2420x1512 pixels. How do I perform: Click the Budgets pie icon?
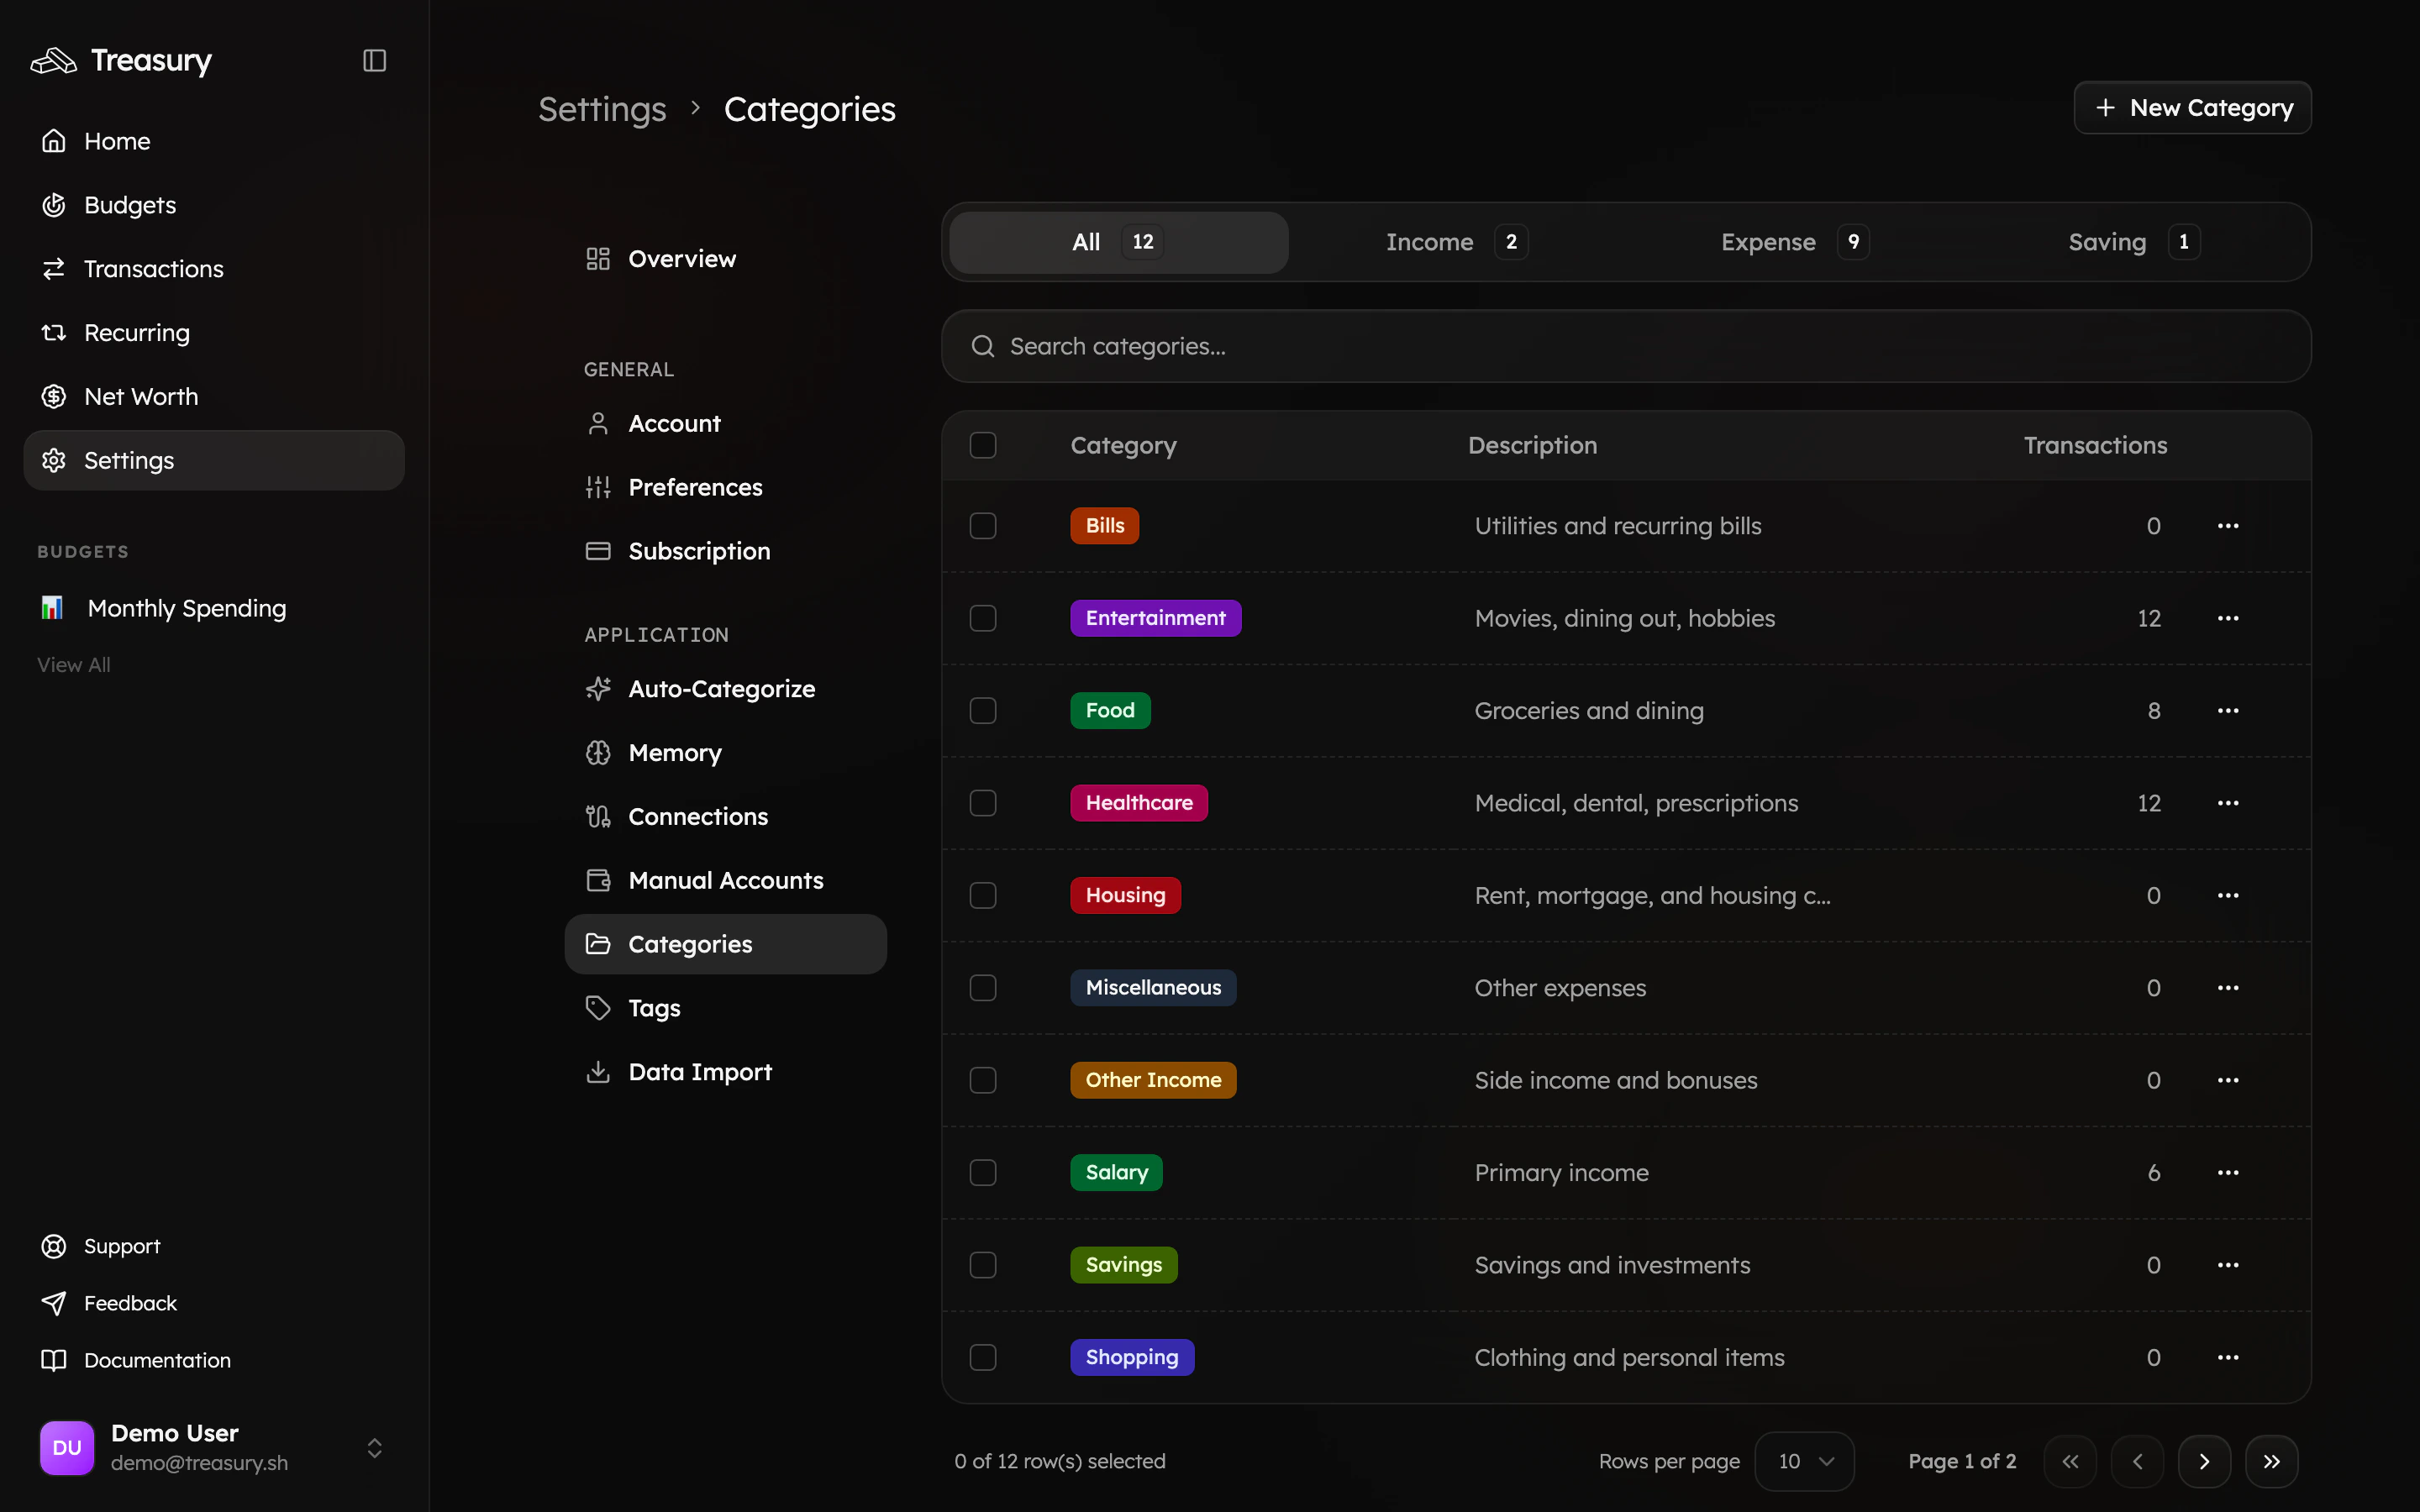(x=54, y=205)
